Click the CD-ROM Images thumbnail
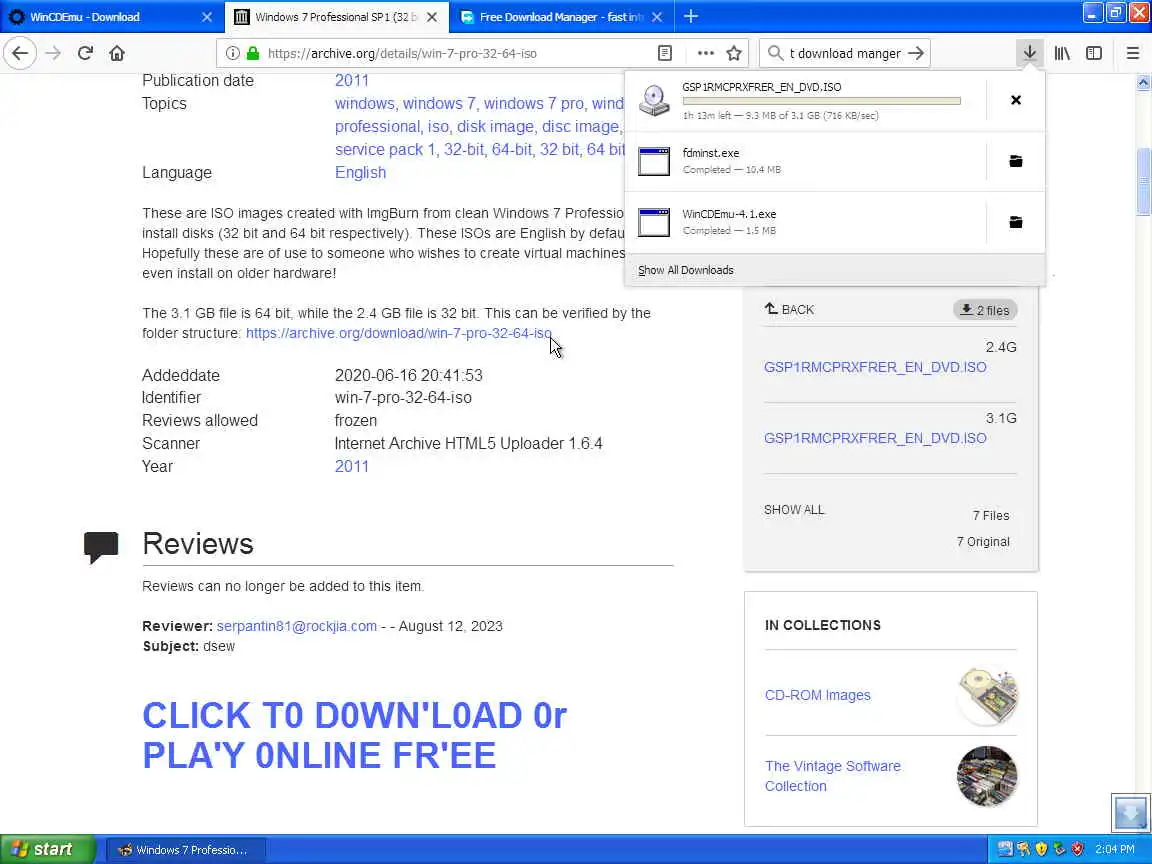Screen dimensions: 1152x864 [987, 696]
